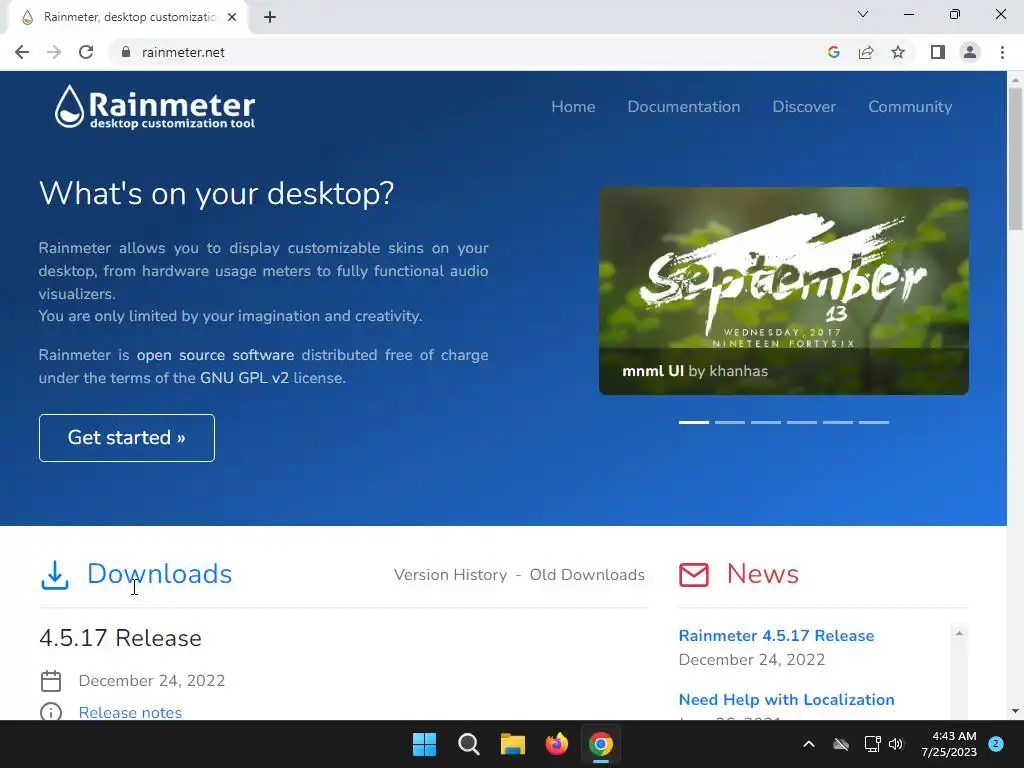Click the News envelope icon
The width and height of the screenshot is (1024, 768).
(x=694, y=575)
